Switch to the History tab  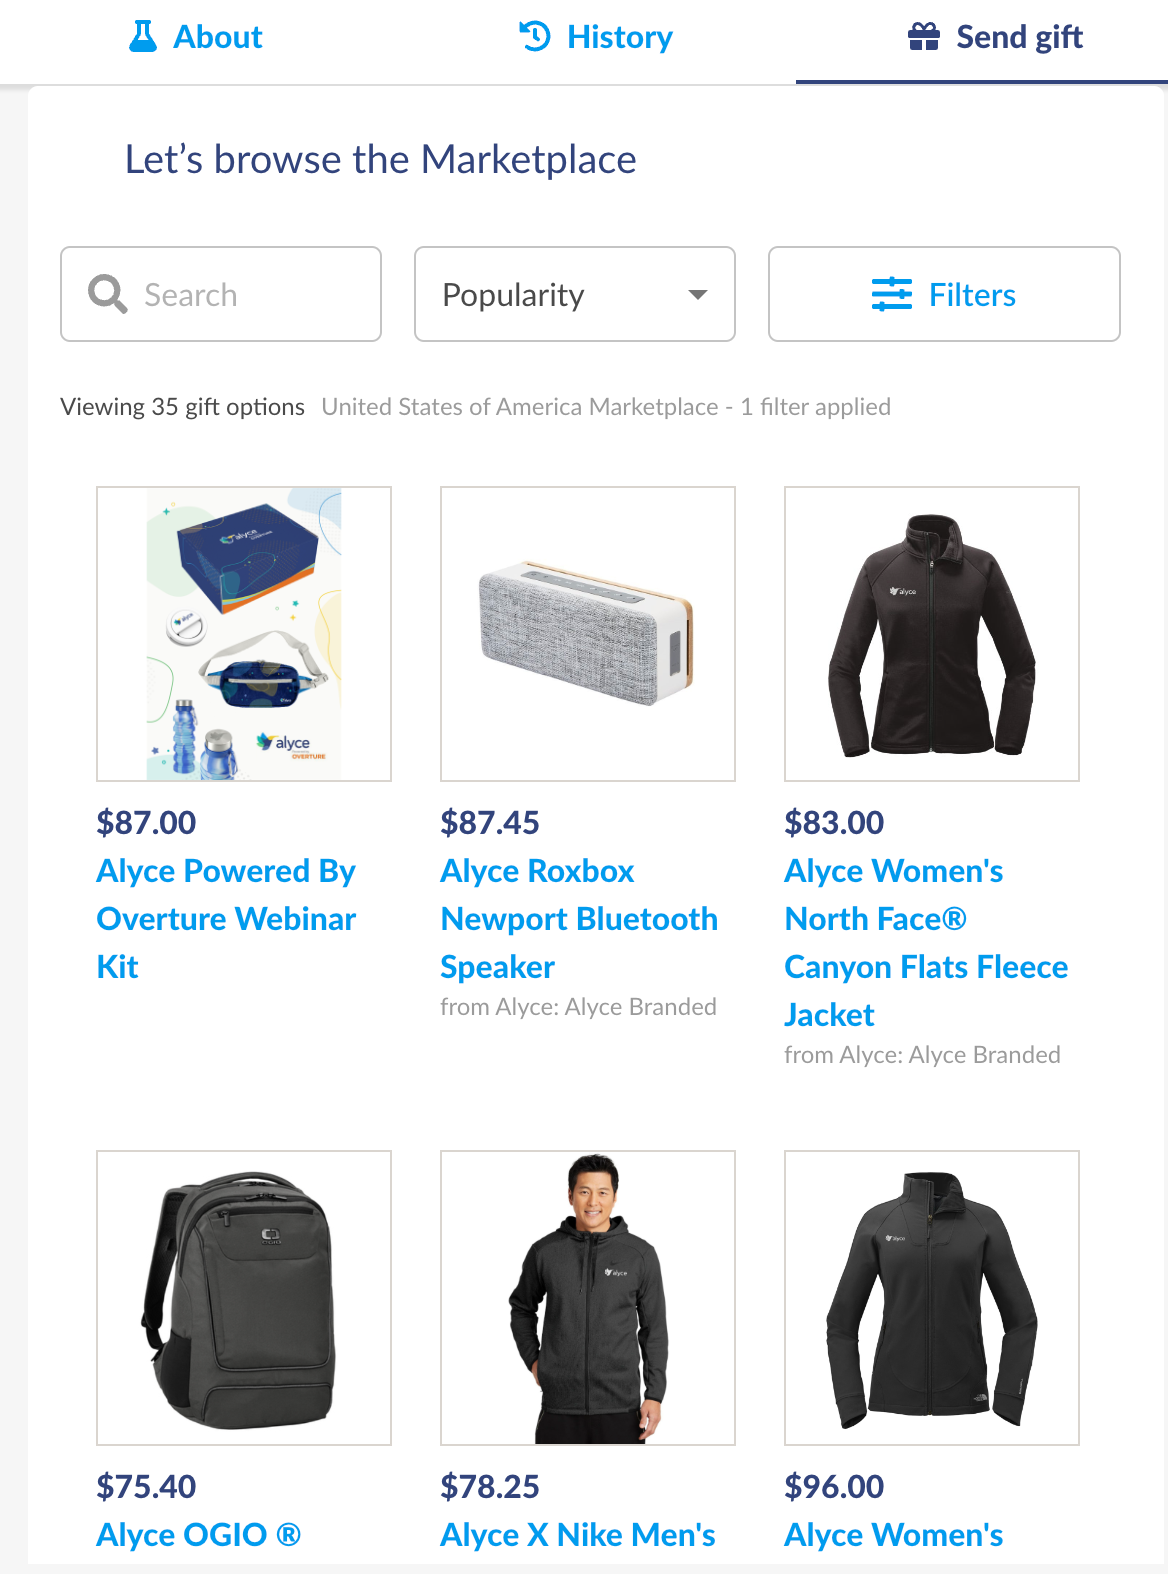click(596, 38)
